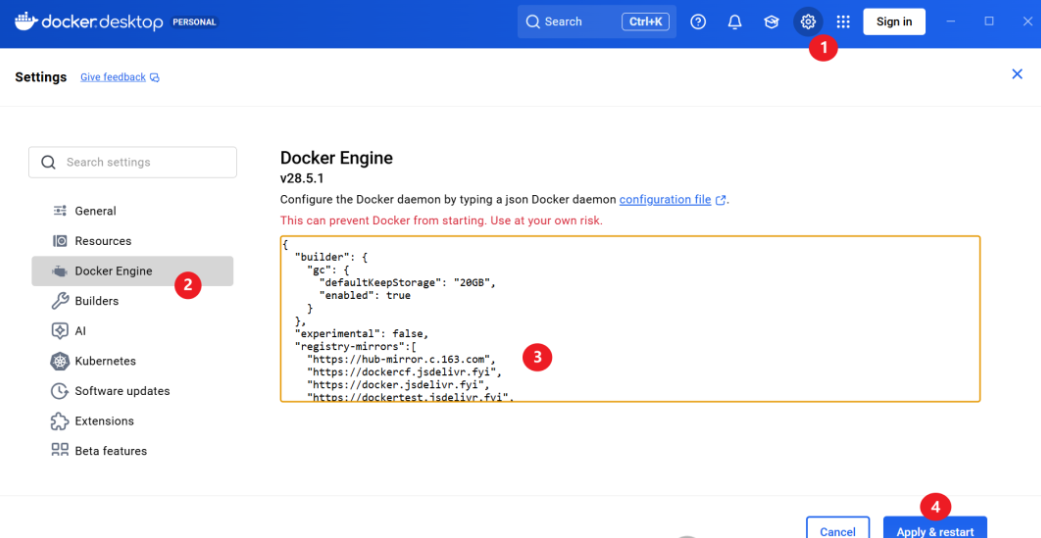Click the "registry-mirrors":[ line
This screenshot has width=1041, height=538.
(x=355, y=346)
